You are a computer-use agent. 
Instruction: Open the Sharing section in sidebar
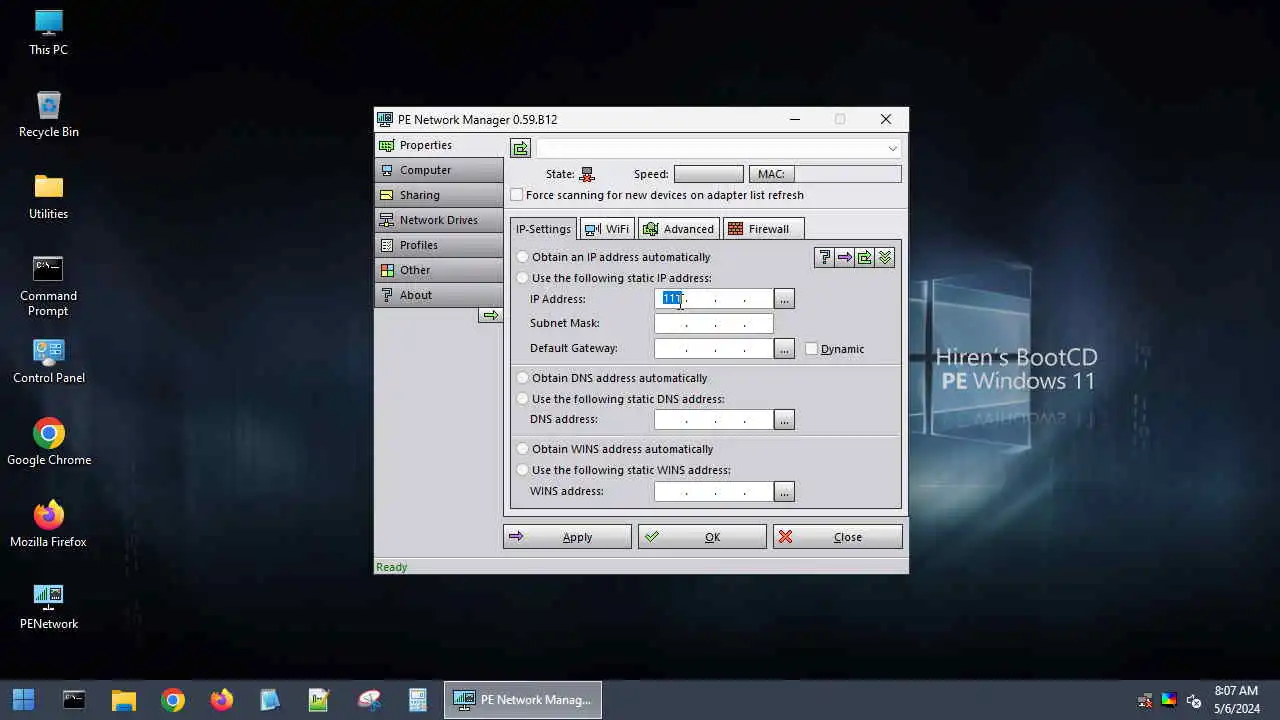(x=439, y=195)
